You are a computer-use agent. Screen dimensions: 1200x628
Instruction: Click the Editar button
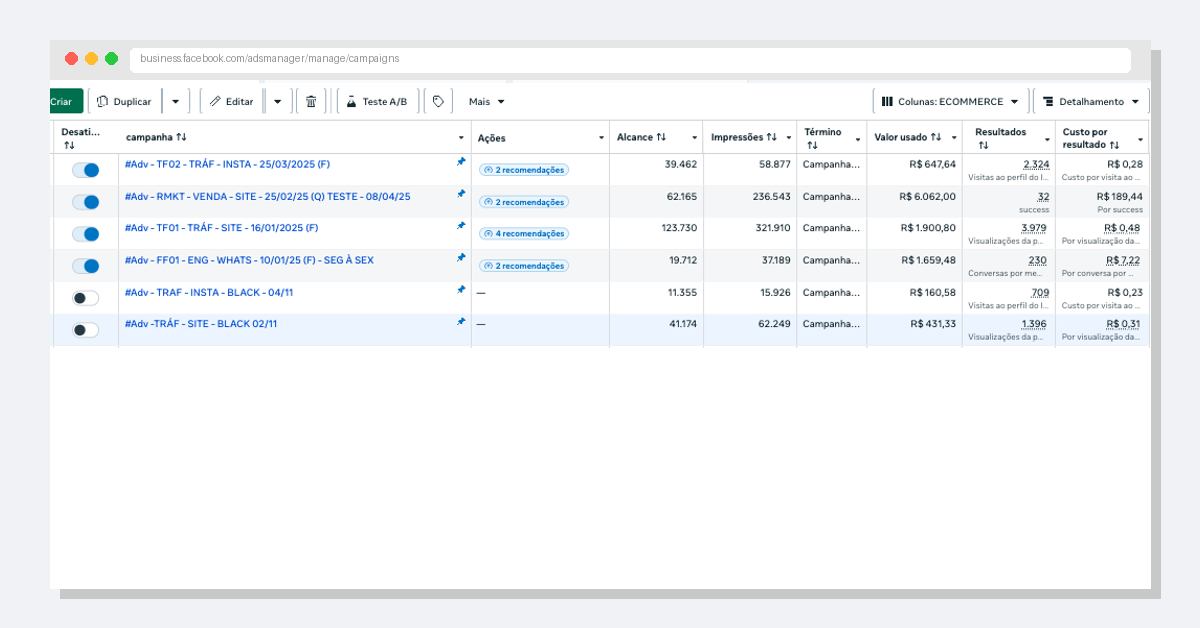tap(231, 101)
